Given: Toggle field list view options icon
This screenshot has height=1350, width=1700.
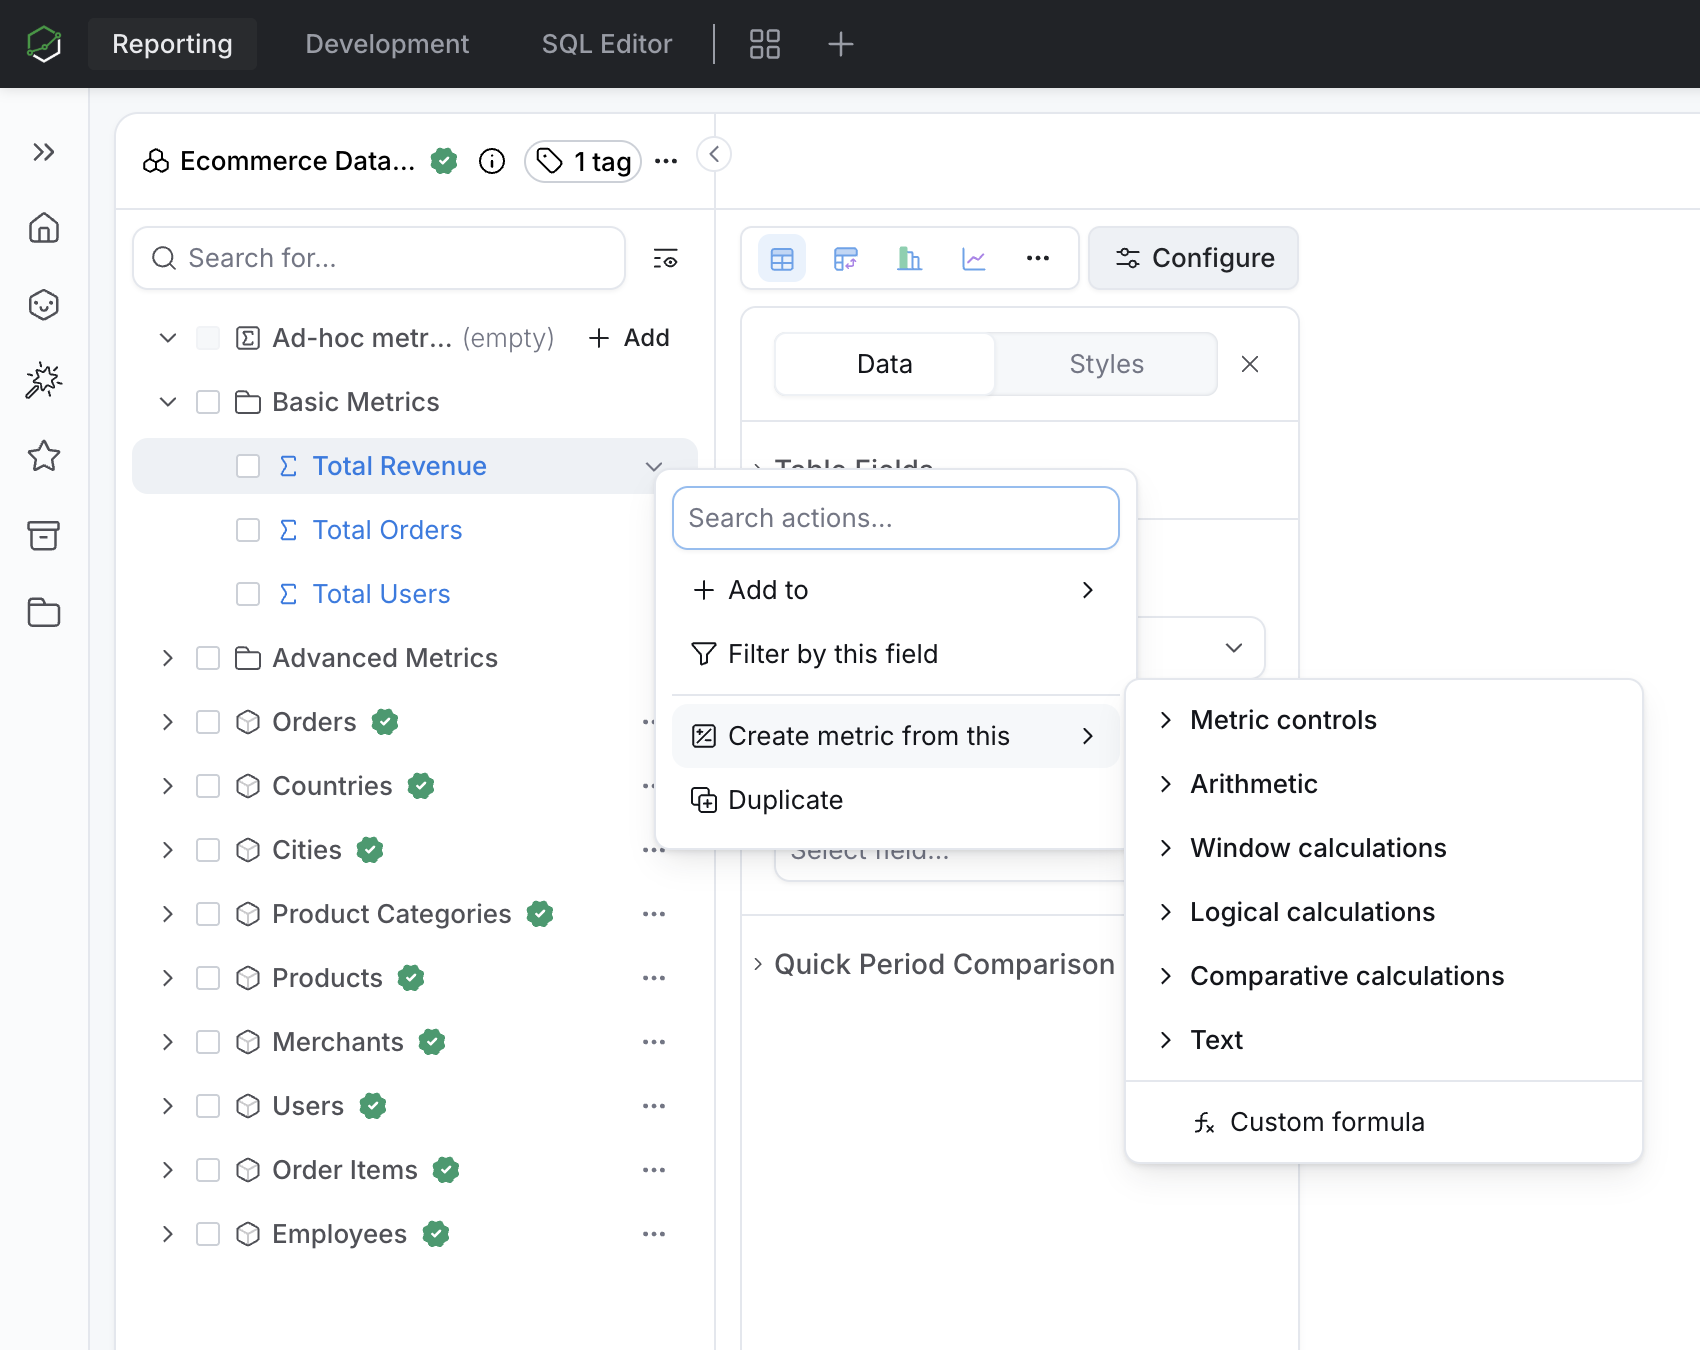Looking at the screenshot, I should pyautogui.click(x=666, y=258).
